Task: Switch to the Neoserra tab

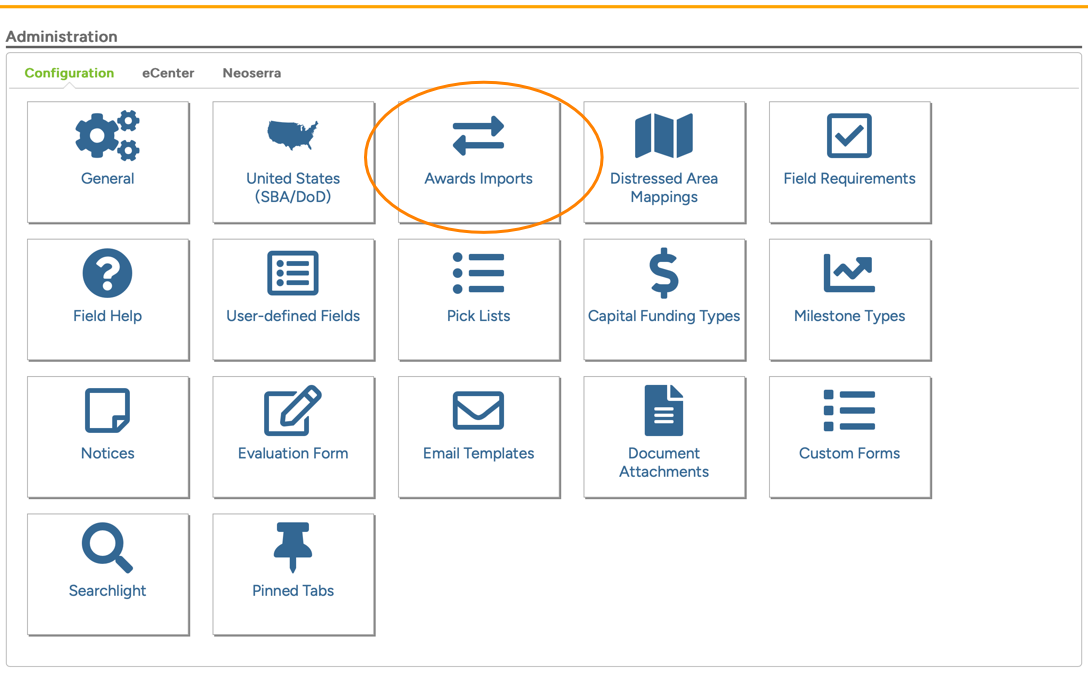Action: click(251, 73)
